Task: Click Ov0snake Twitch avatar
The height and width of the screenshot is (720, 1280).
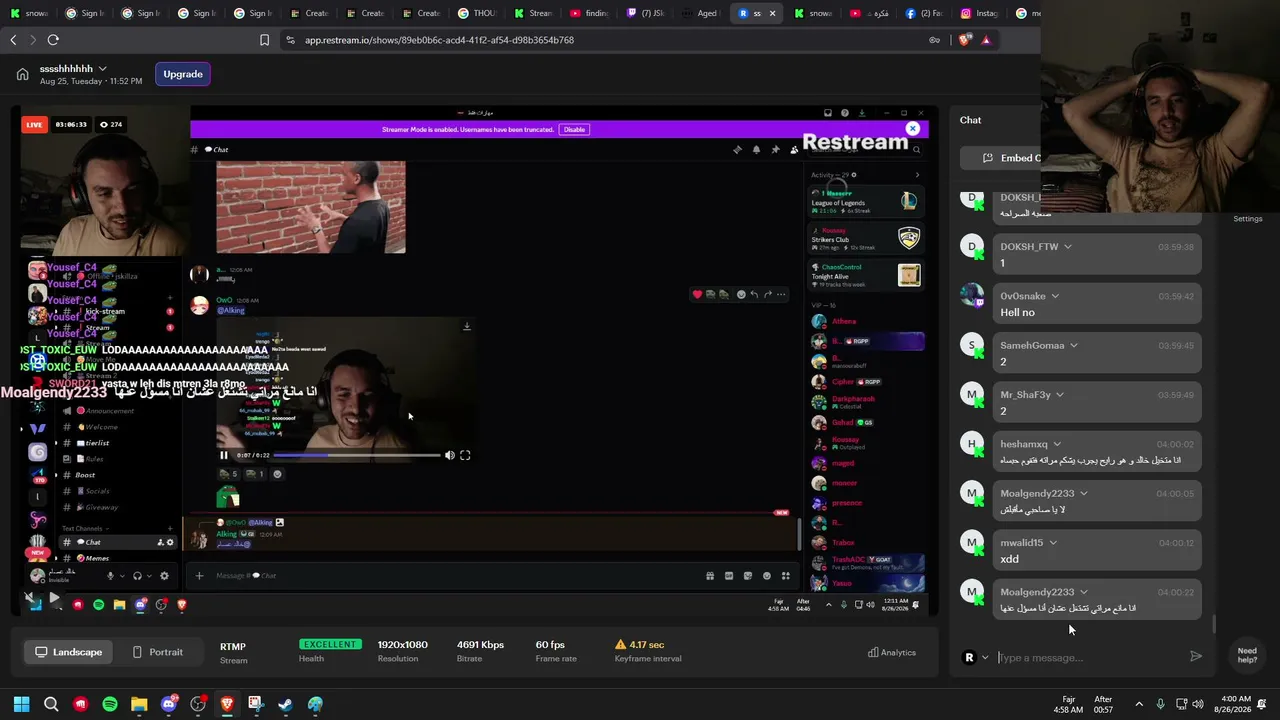Action: tap(972, 296)
